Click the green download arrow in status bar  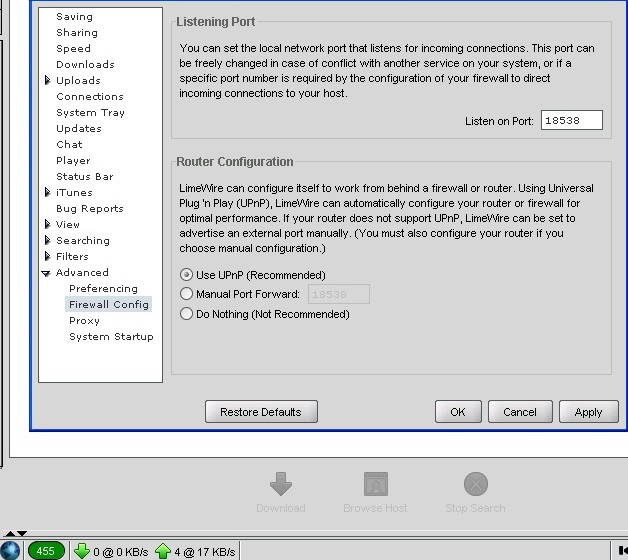[82, 551]
